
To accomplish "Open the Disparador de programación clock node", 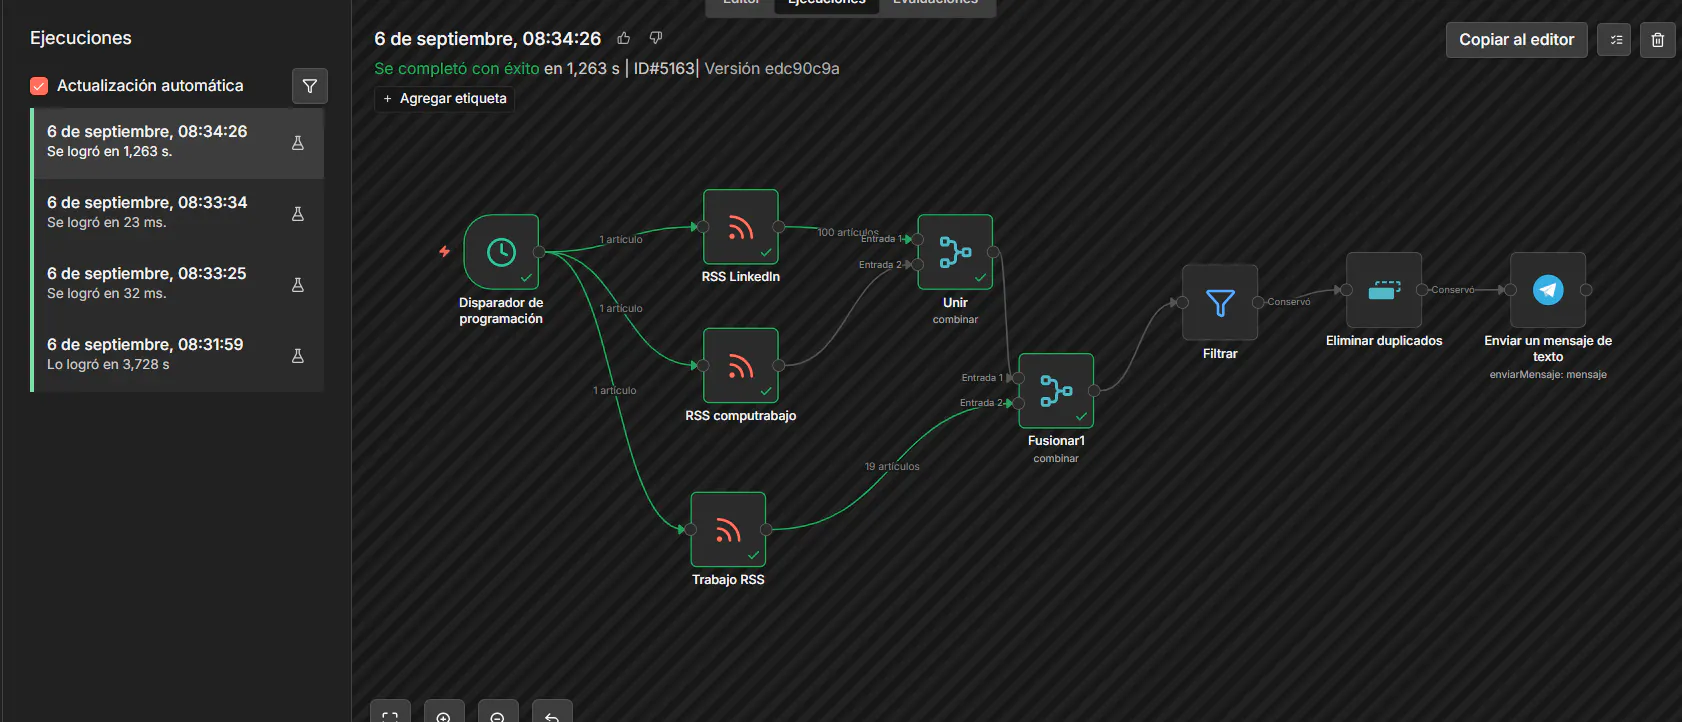I will (x=501, y=252).
